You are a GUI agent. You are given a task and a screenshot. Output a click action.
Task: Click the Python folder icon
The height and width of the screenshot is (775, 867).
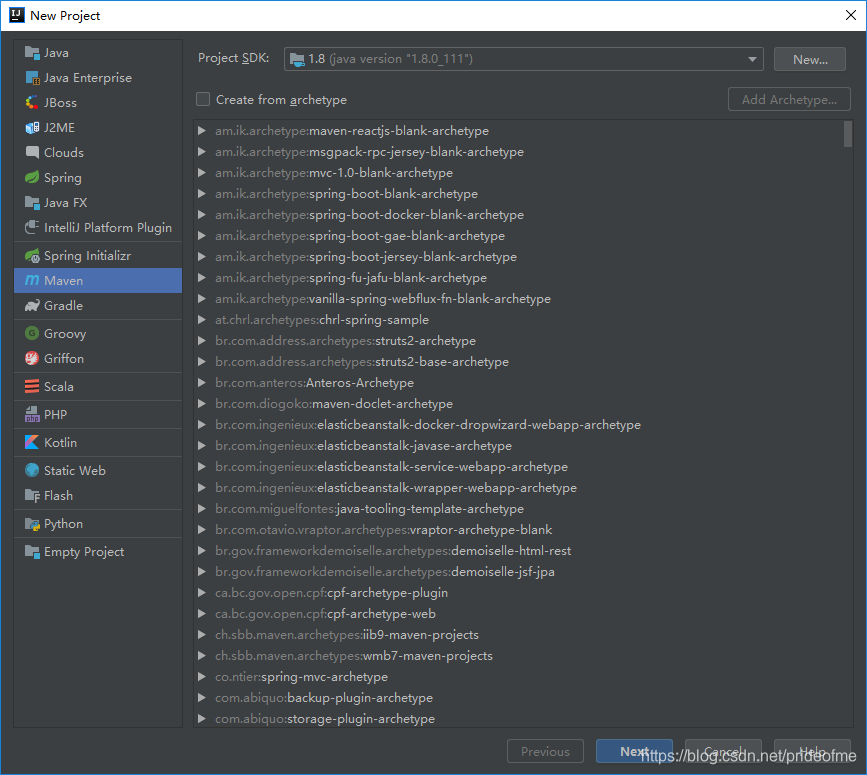click(x=32, y=524)
